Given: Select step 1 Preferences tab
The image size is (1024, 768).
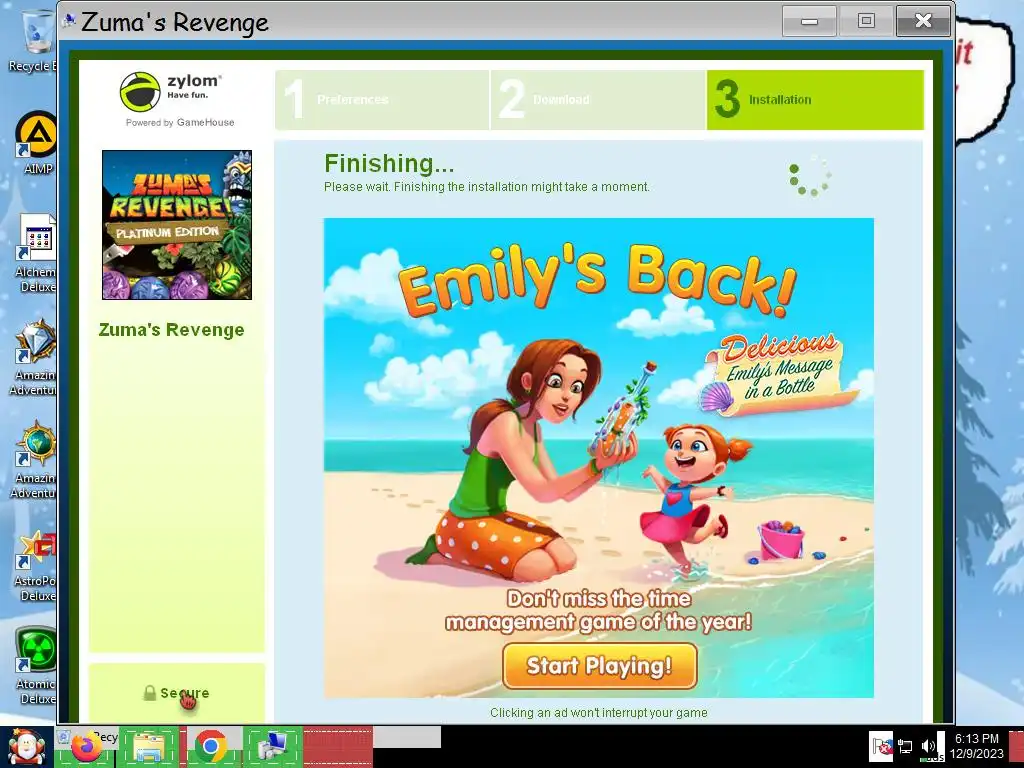Looking at the screenshot, I should click(382, 99).
